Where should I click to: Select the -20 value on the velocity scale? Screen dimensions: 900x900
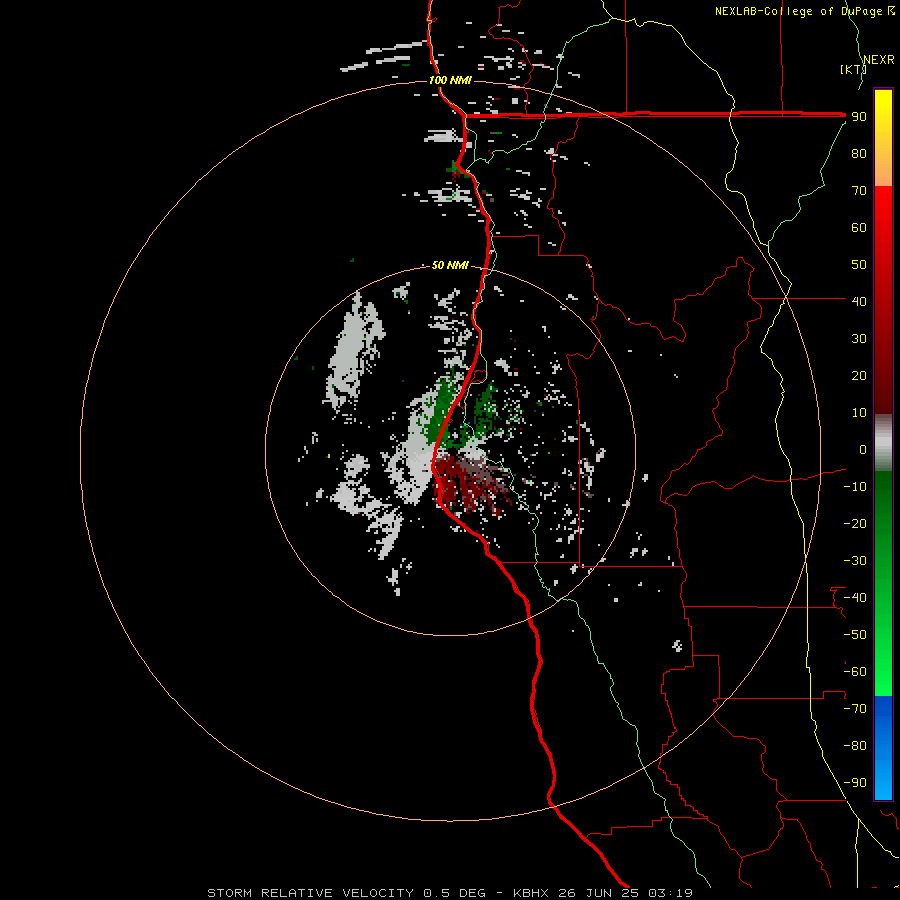click(x=855, y=523)
